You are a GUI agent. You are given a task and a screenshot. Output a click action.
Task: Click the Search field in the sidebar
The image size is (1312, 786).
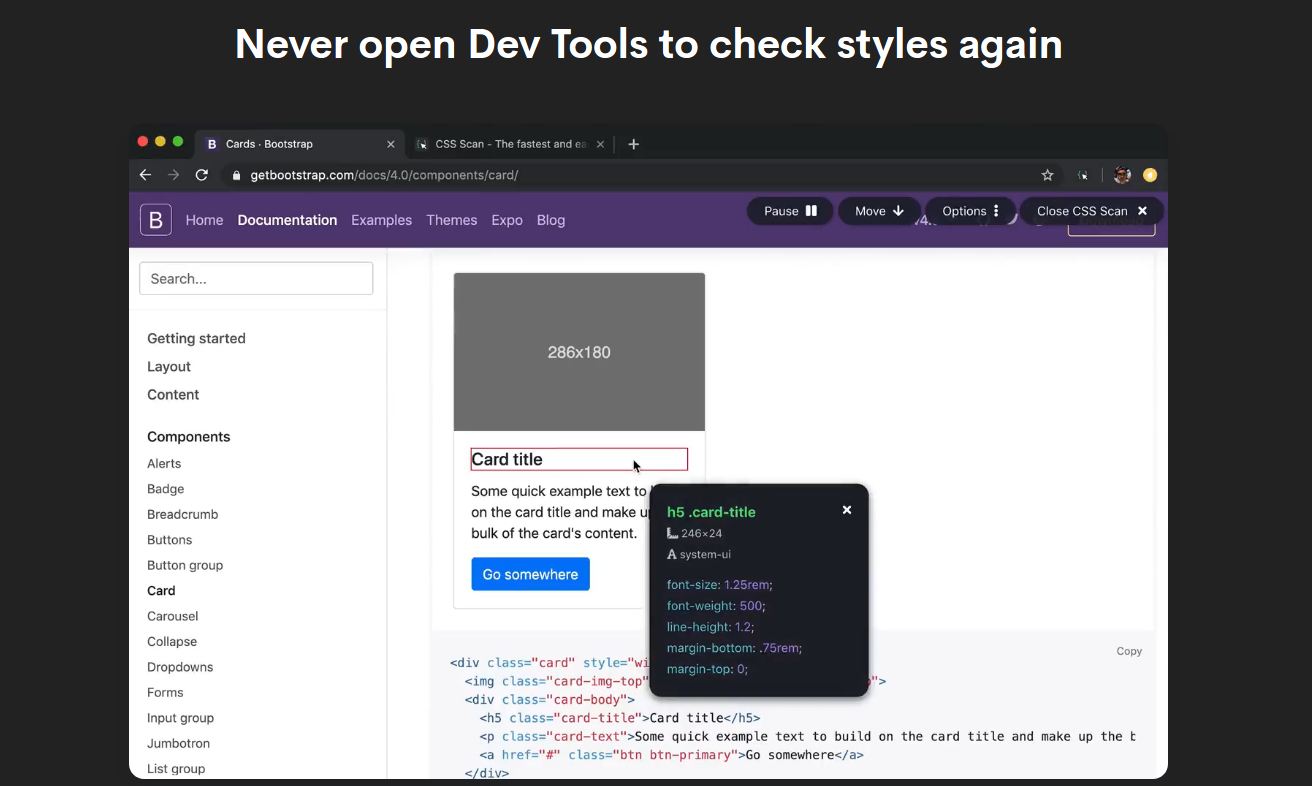(x=256, y=278)
